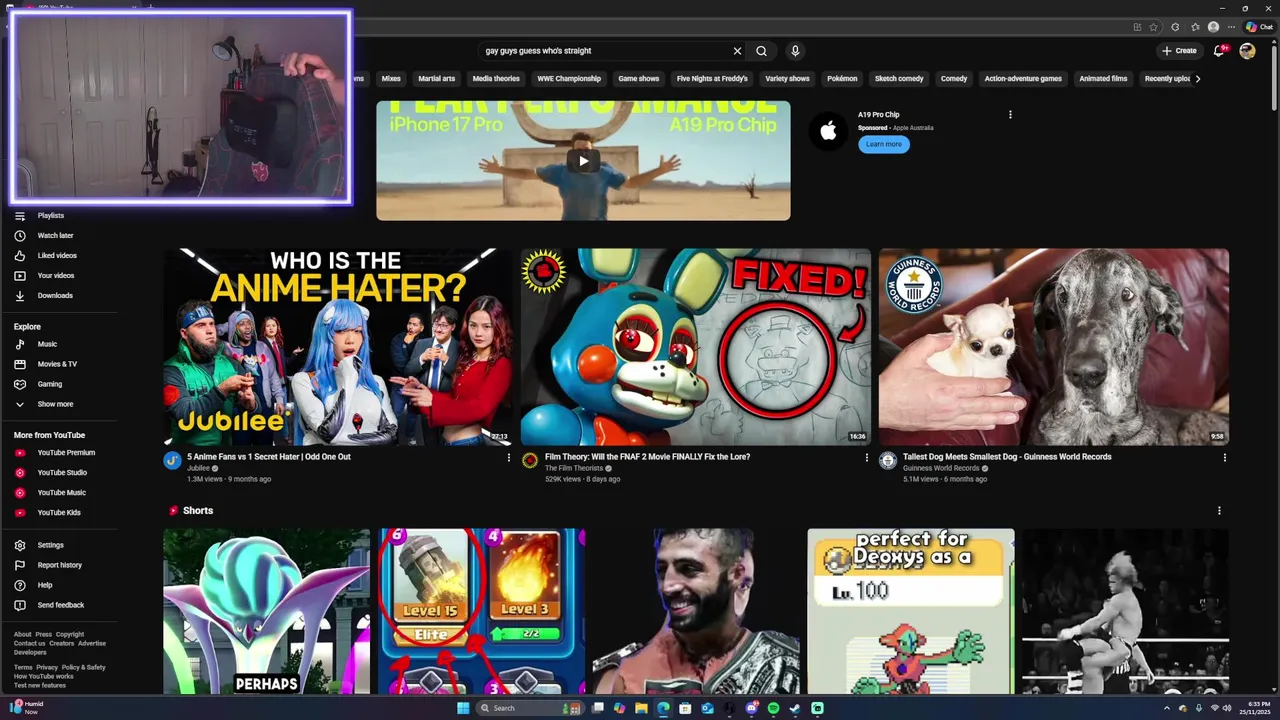
Task: Select the Media theories chip
Action: click(496, 79)
